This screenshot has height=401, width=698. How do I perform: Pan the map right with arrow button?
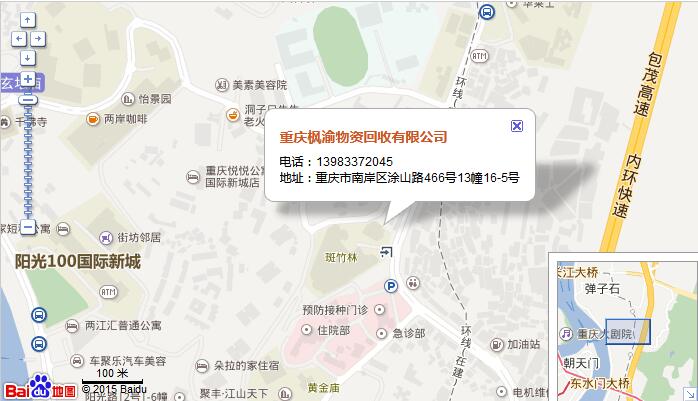[x=37, y=39]
